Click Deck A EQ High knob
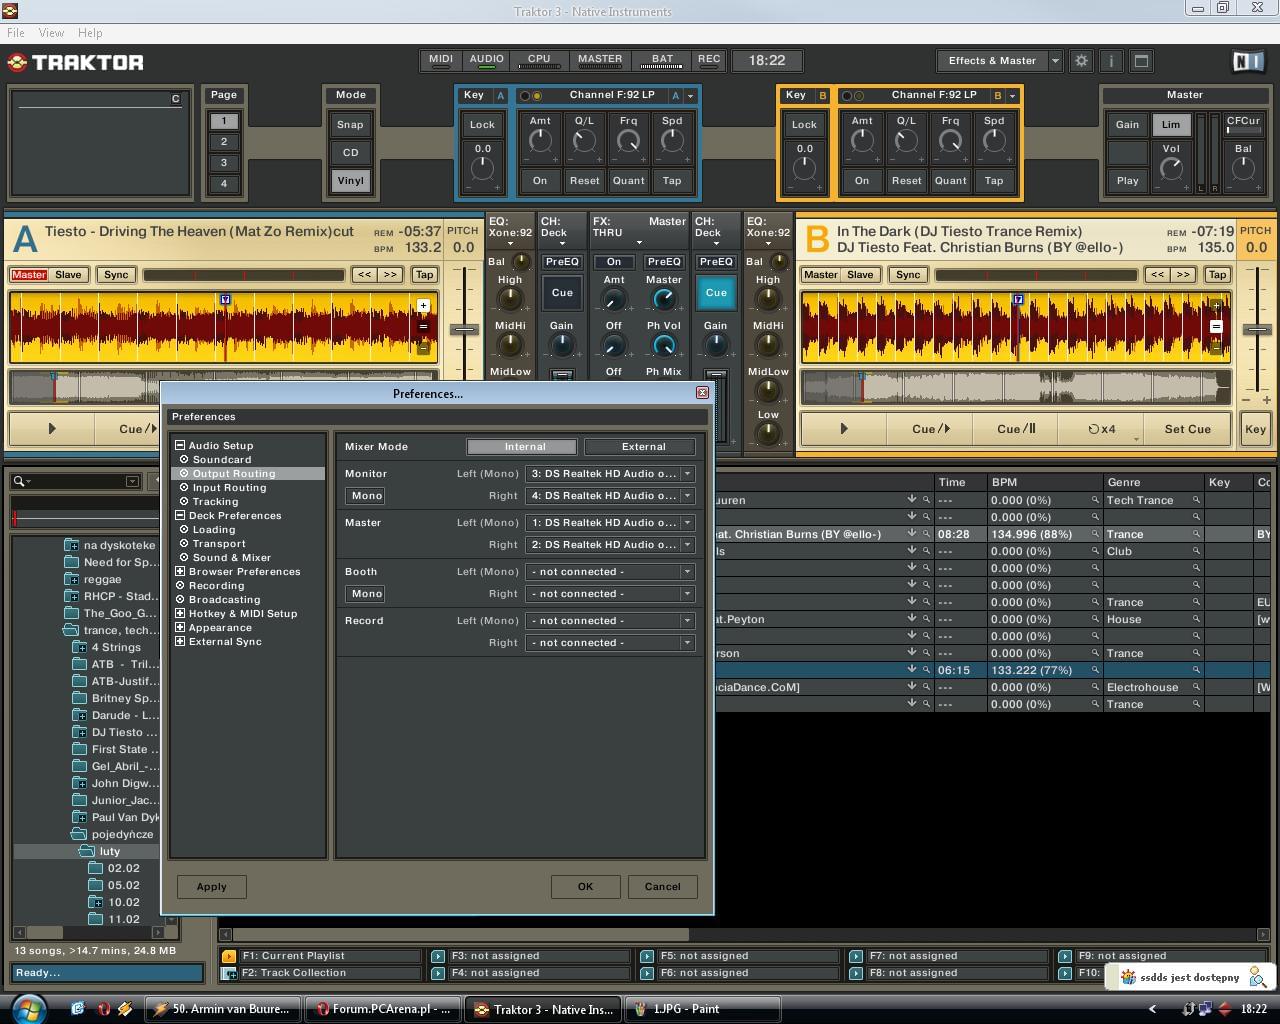1280x1024 pixels. [510, 299]
